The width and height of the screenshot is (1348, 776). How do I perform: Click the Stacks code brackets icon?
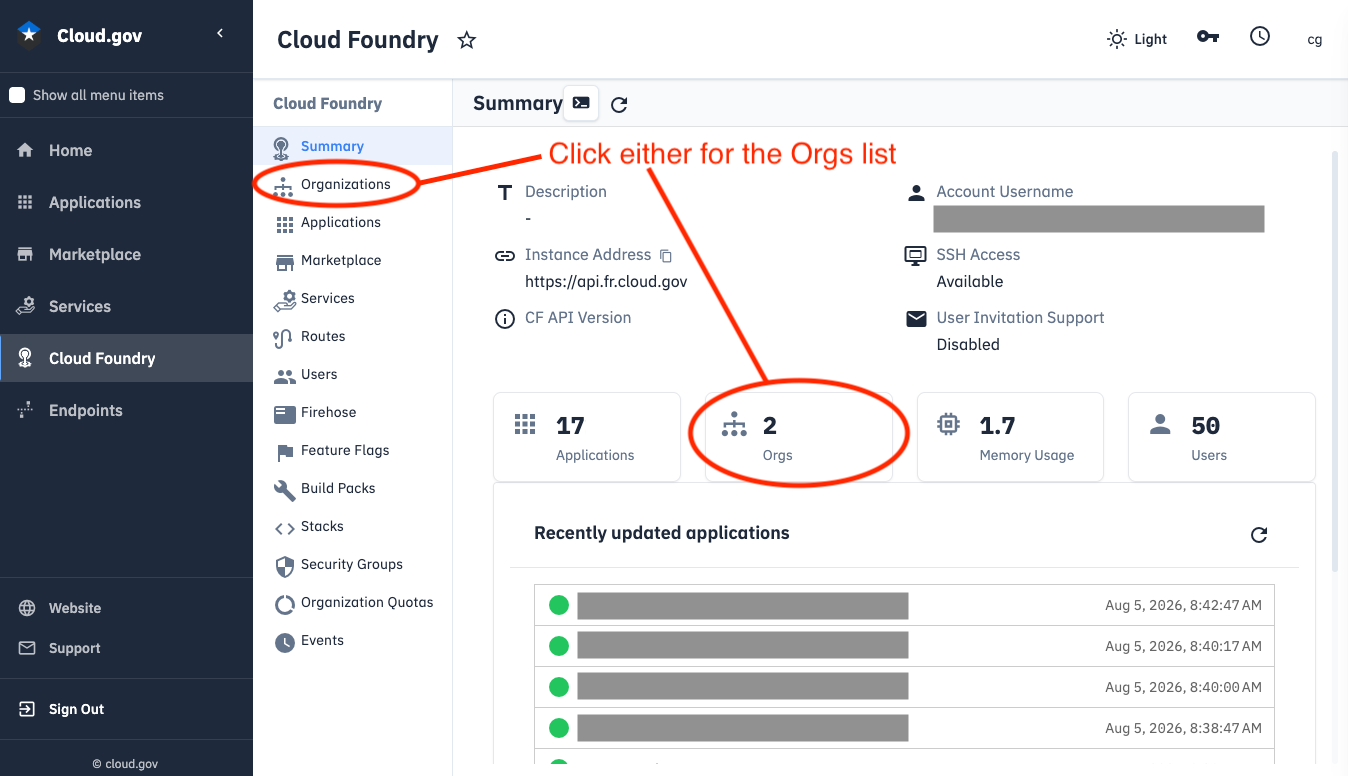pos(284,528)
